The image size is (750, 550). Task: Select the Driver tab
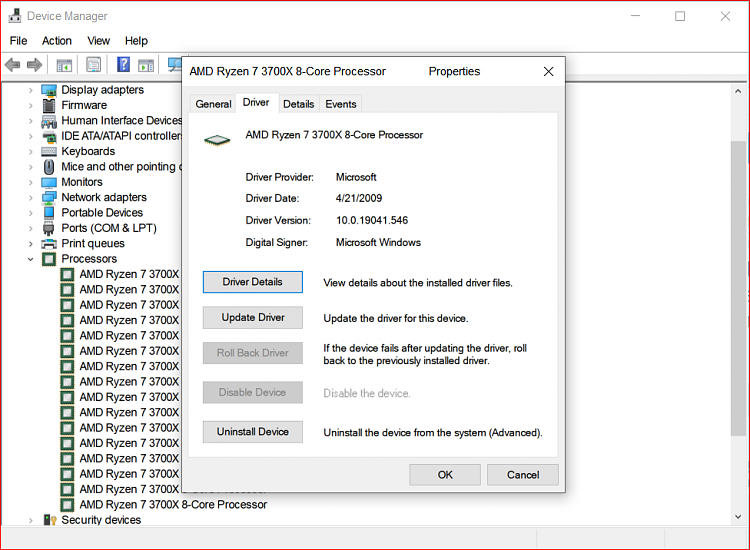click(x=256, y=102)
